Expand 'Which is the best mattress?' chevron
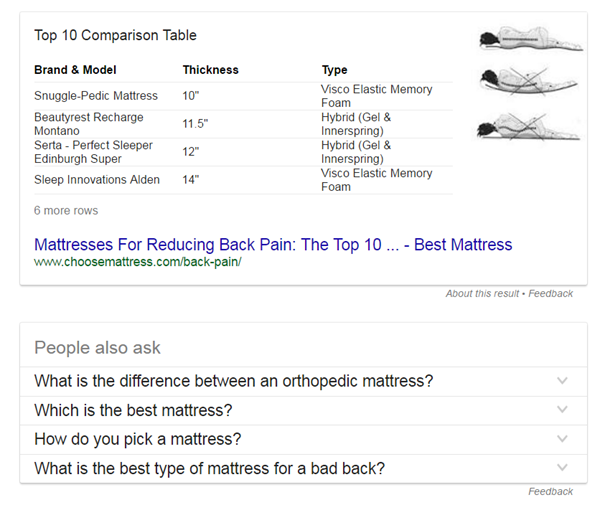Image resolution: width=600 pixels, height=505 pixels. 562,410
